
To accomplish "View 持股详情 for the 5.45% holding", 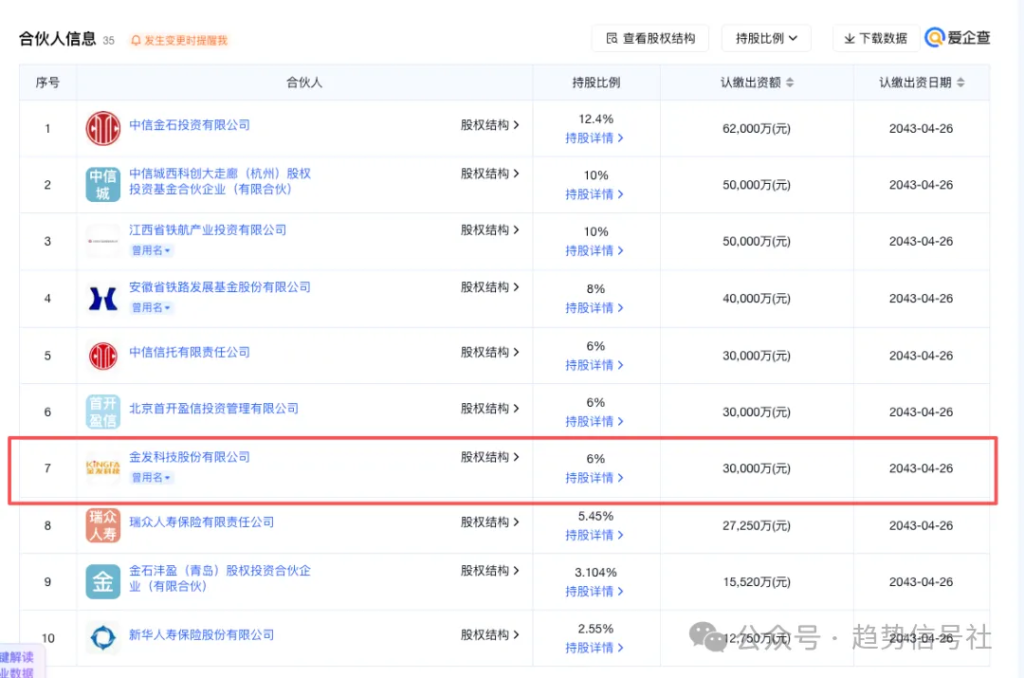I will pos(594,535).
